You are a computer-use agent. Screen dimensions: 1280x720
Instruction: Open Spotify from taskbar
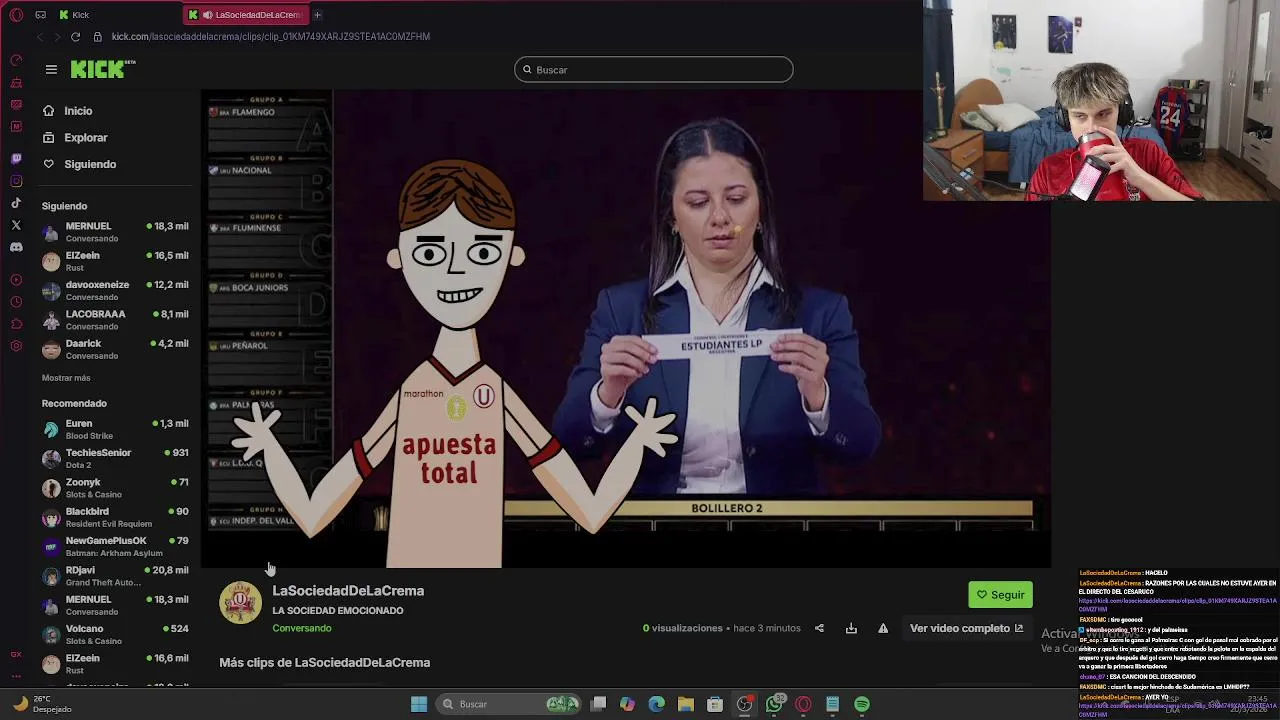tap(862, 704)
